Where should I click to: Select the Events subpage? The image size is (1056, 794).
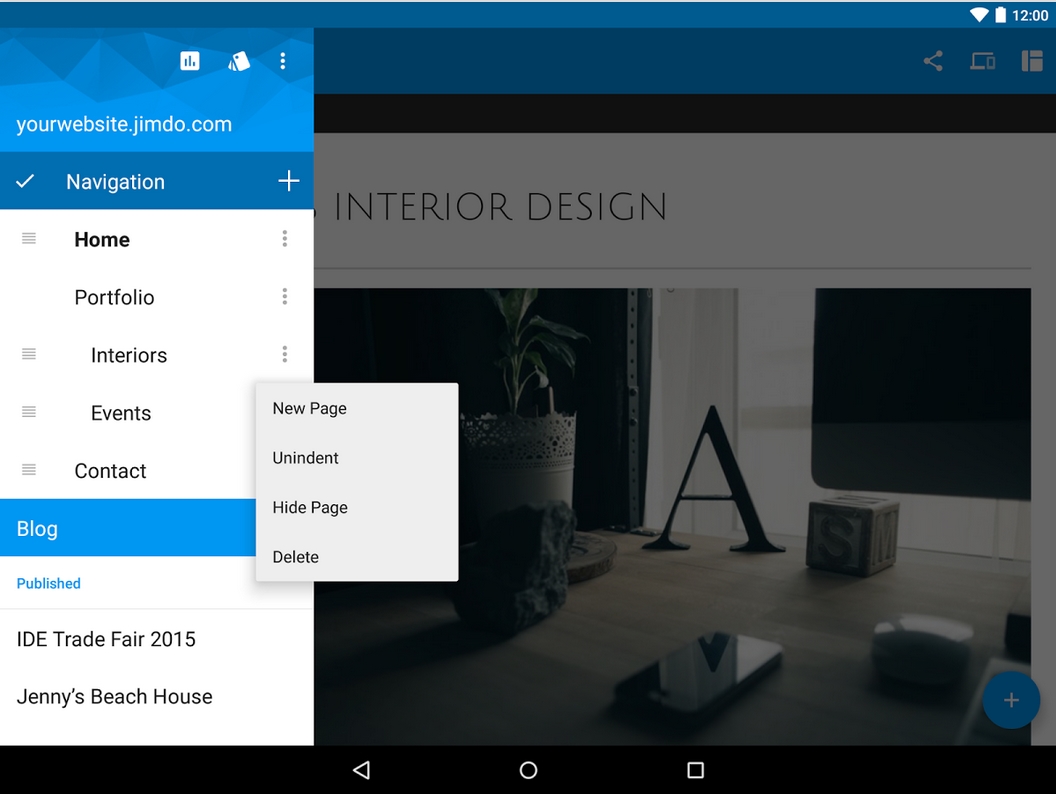click(x=121, y=413)
